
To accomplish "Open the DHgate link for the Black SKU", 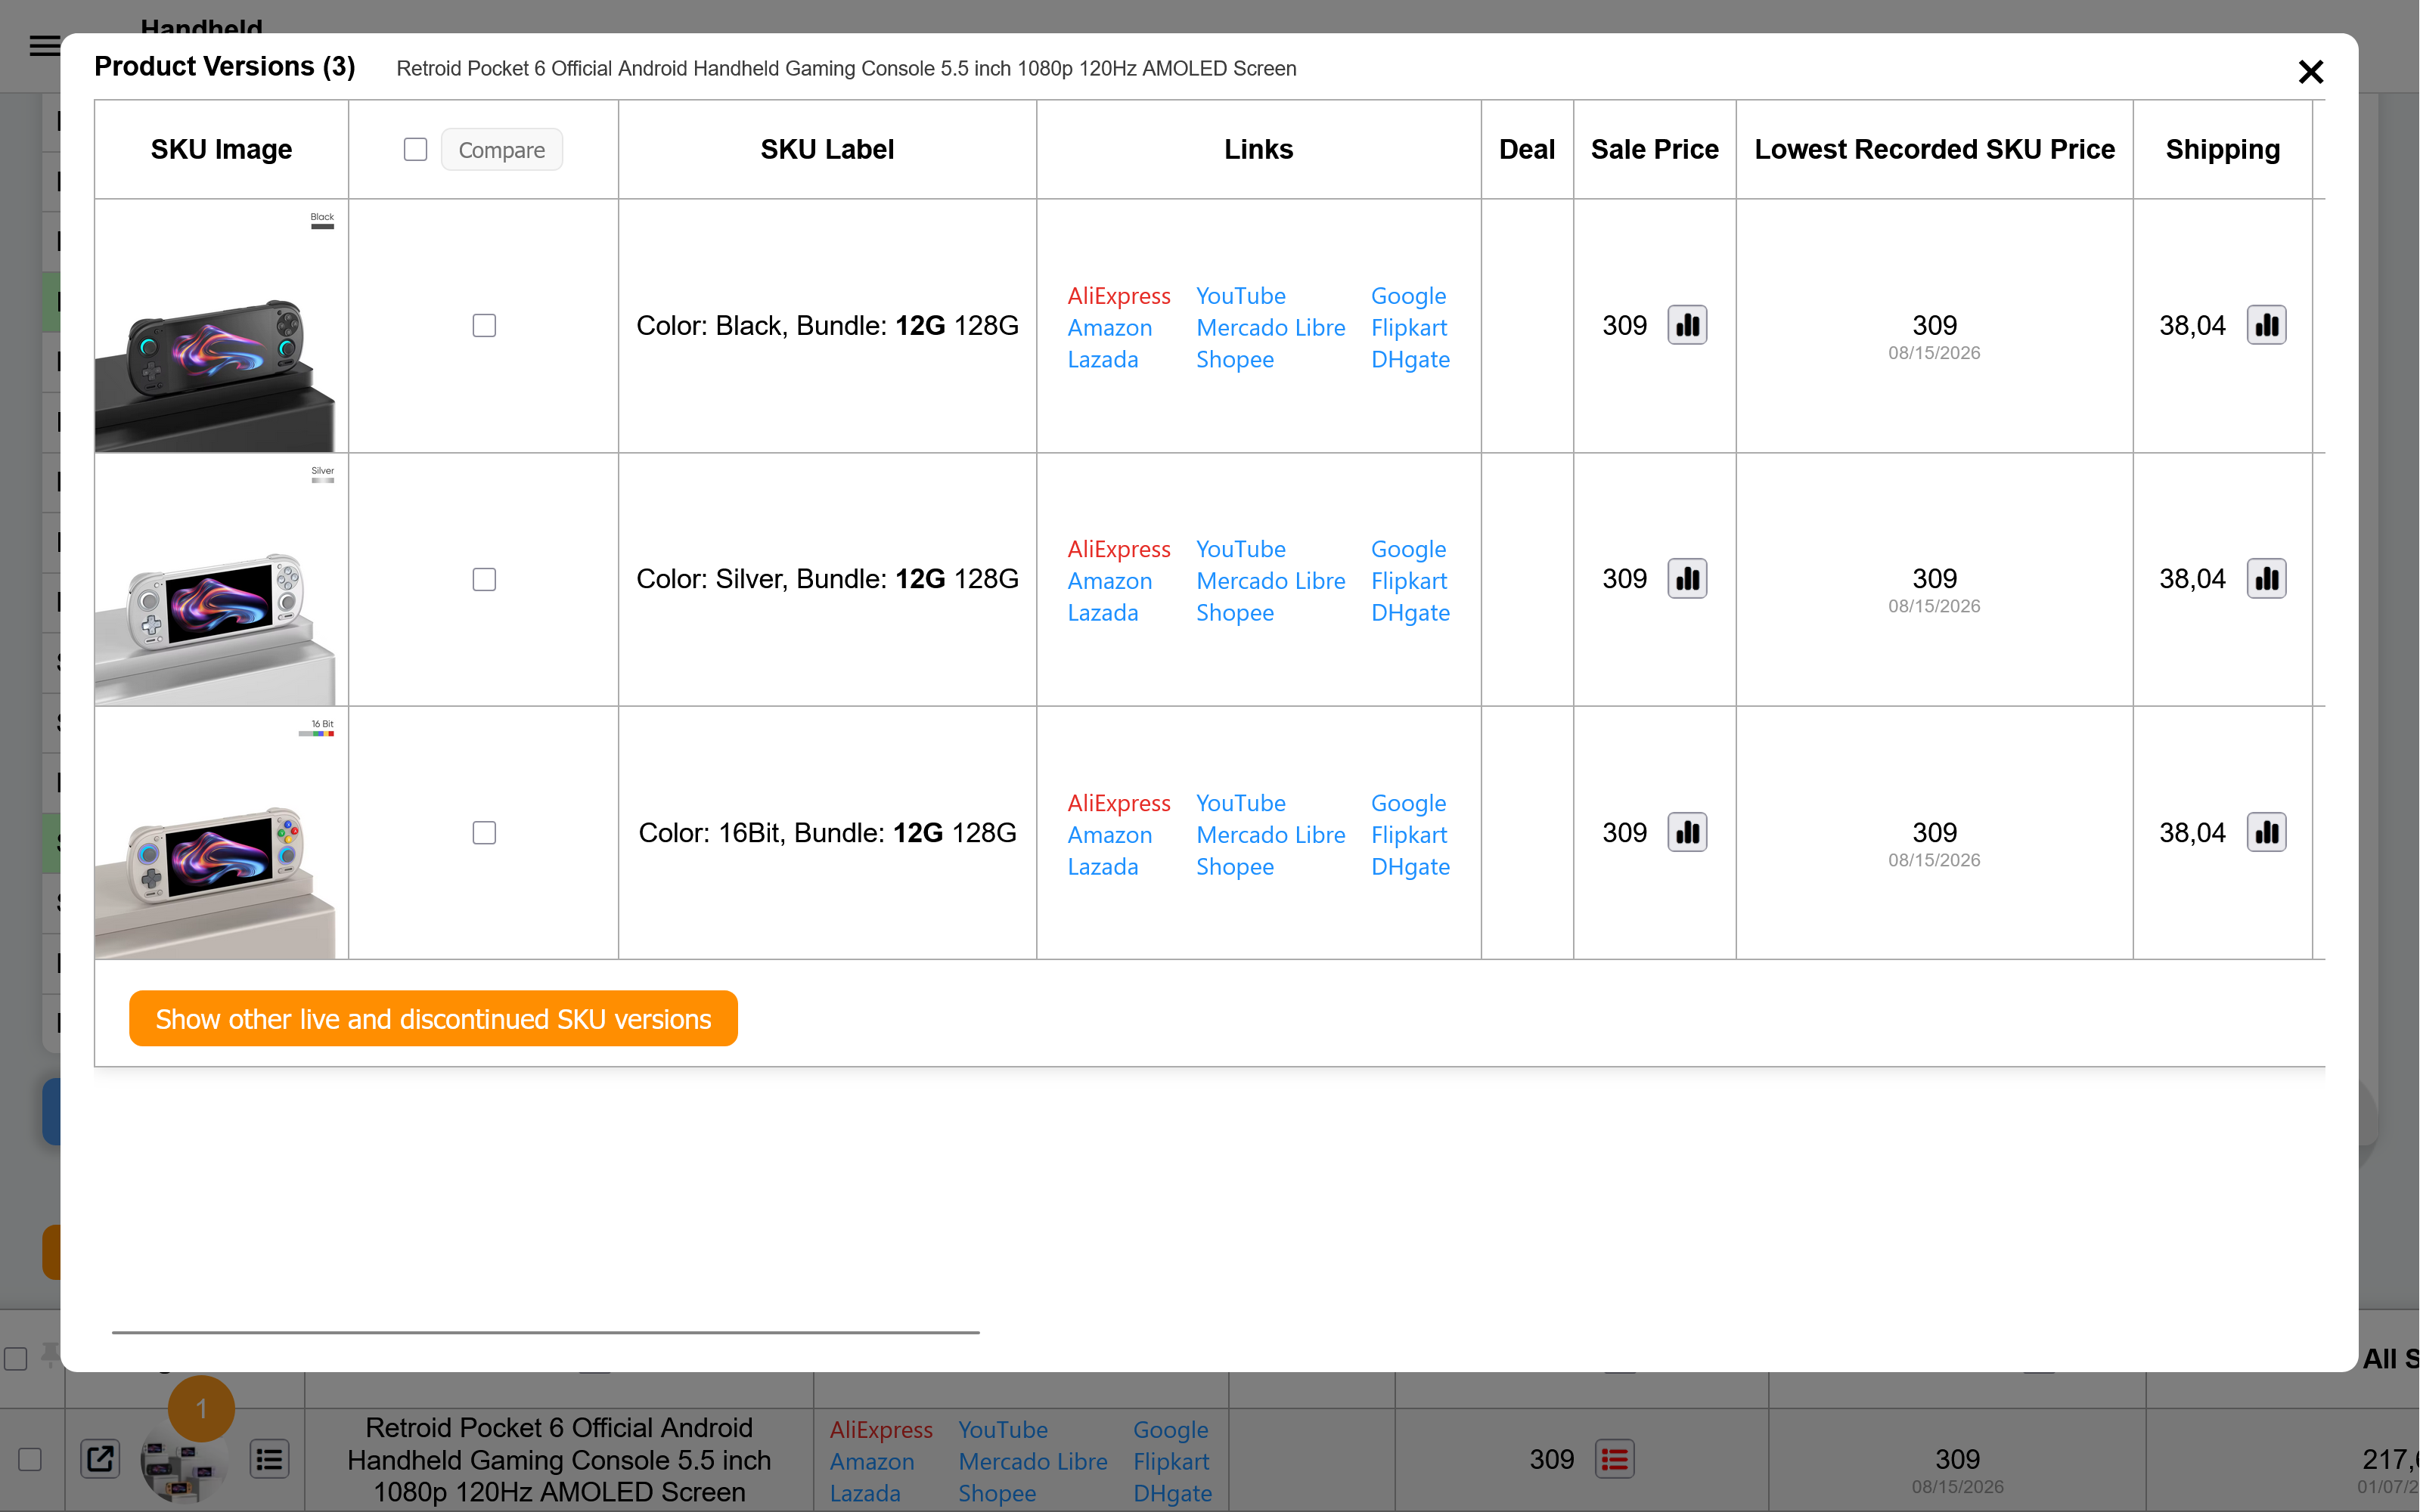I will (x=1410, y=360).
